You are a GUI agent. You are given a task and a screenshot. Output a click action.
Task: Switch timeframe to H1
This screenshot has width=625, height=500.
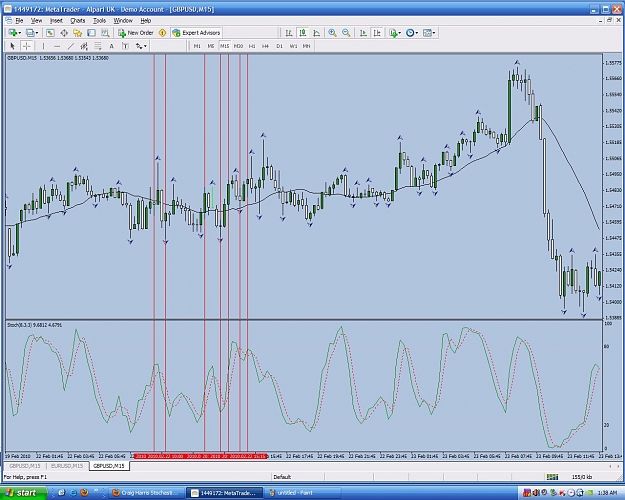coord(252,46)
